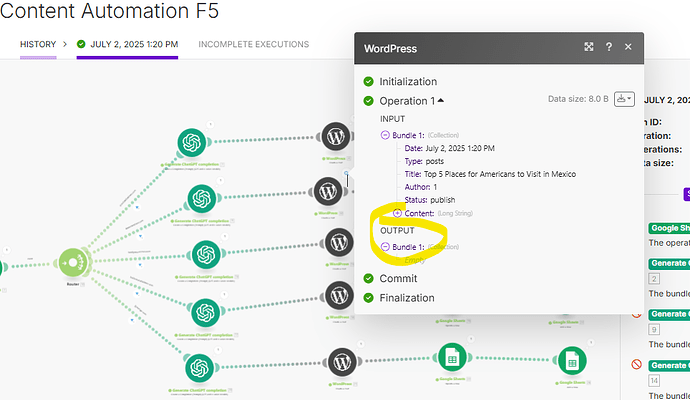This screenshot has height=400, width=690.
Task: Click the Author: 1 field
Action: tap(421, 187)
